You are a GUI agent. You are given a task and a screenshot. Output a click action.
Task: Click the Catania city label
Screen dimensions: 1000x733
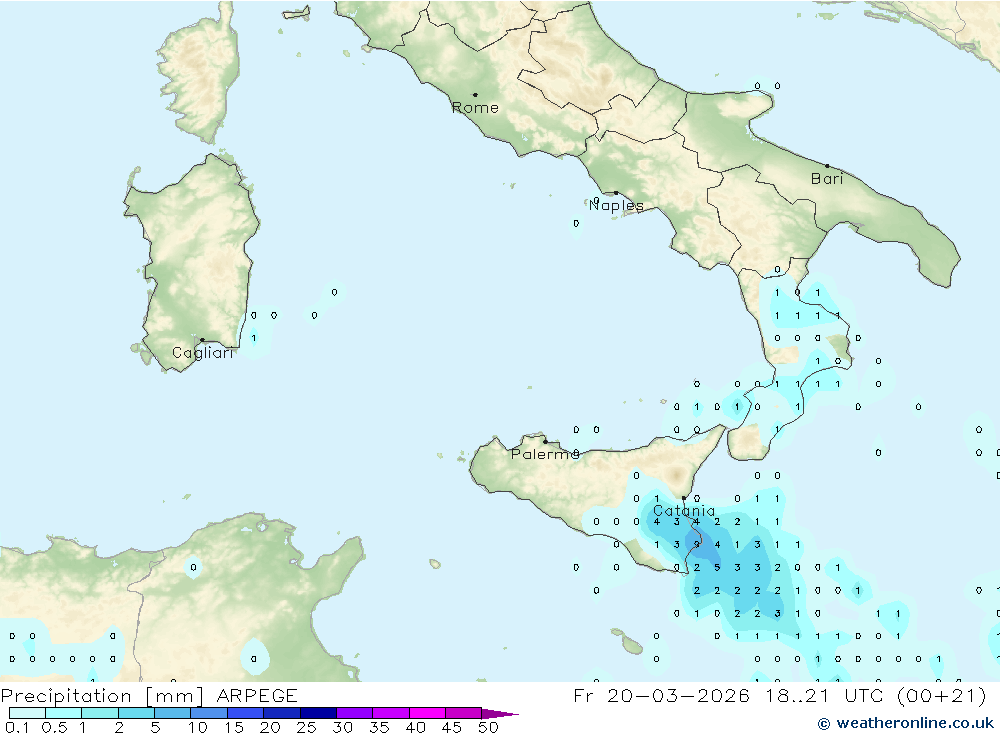(684, 510)
